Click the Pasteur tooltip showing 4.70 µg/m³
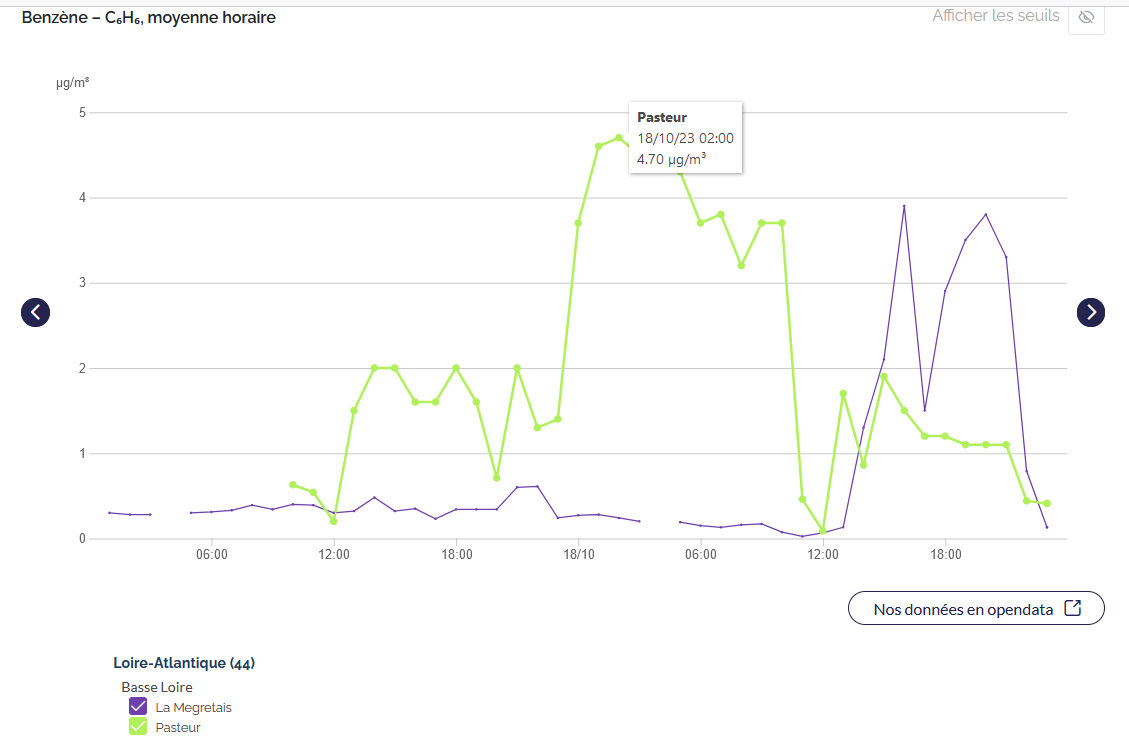This screenshot has height=751, width=1129. (x=685, y=138)
